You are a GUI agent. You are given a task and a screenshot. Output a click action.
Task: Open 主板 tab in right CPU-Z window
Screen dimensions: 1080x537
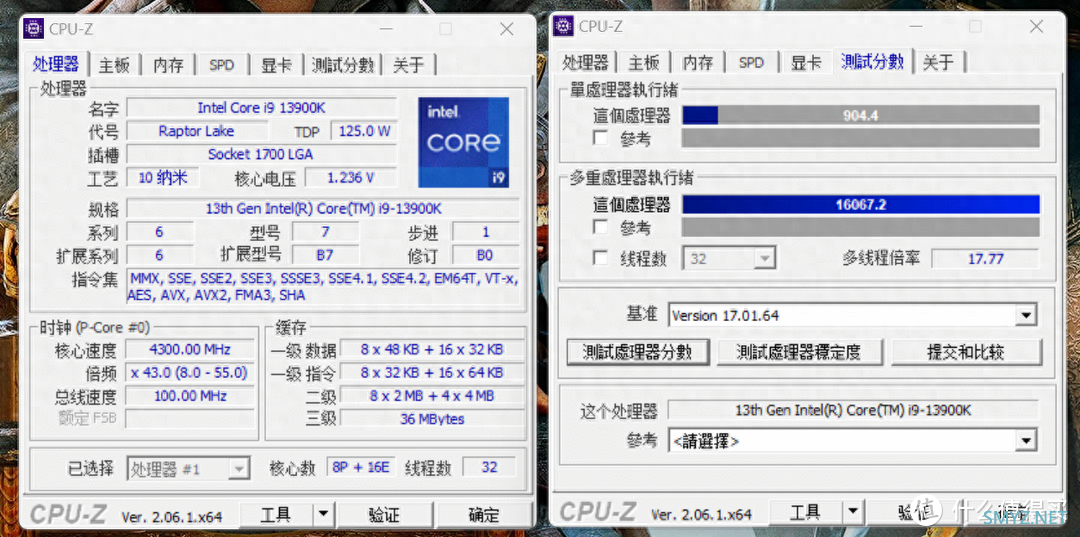pyautogui.click(x=644, y=62)
